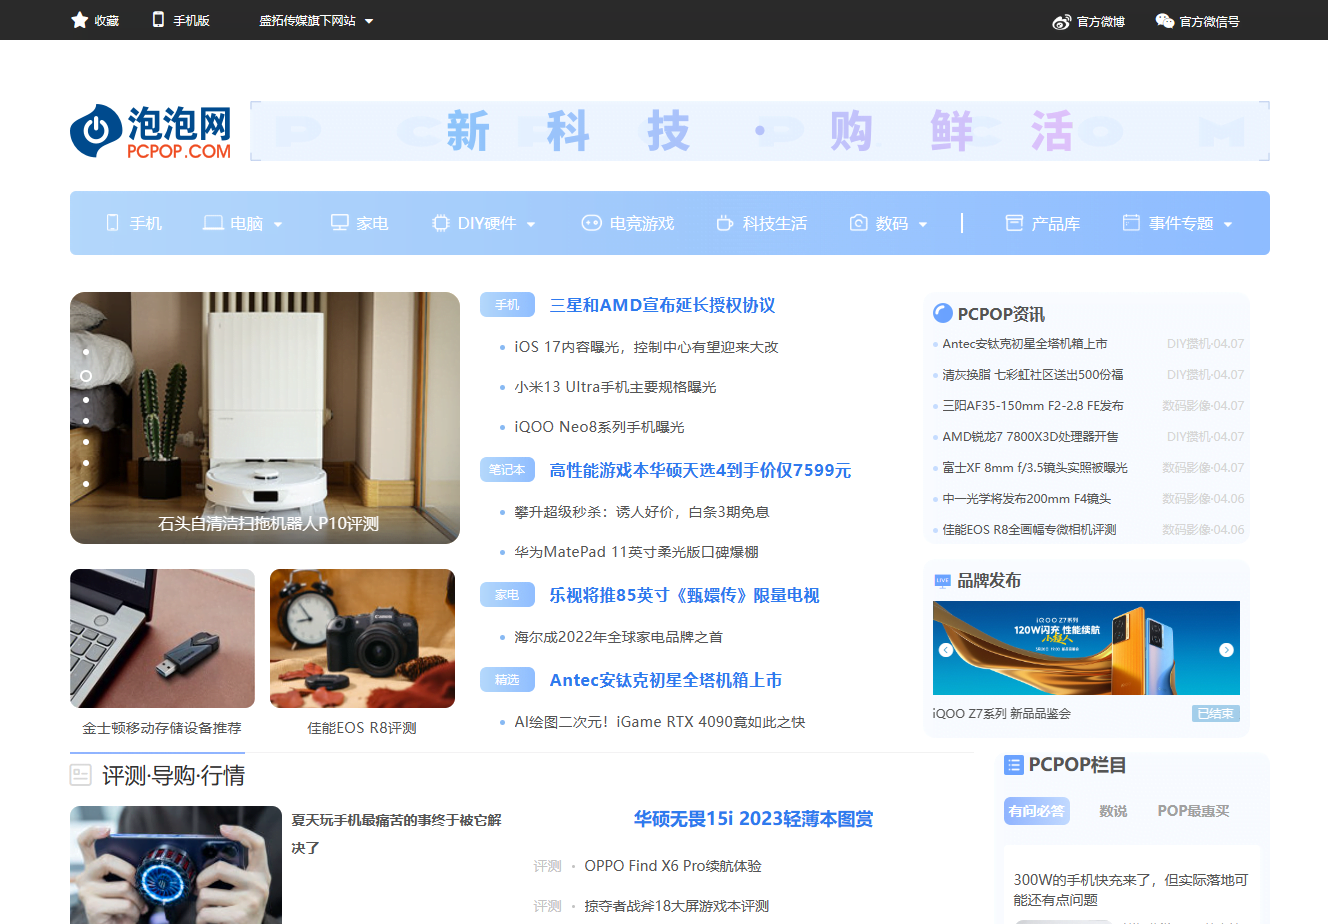Click the phone icon beside 手机 in nav

coord(113,223)
